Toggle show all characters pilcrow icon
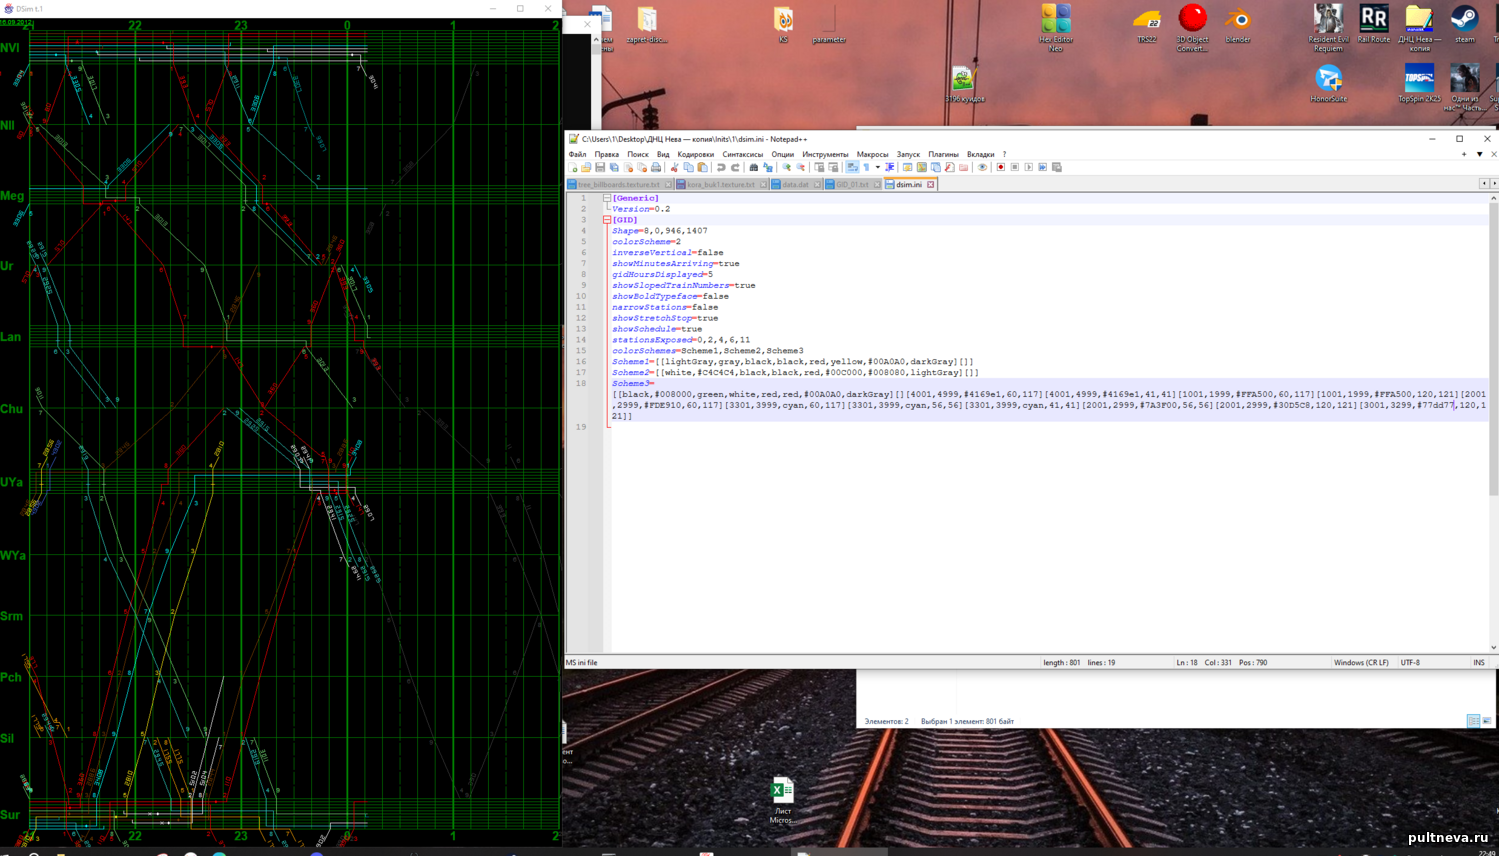The image size is (1499, 856). (x=867, y=167)
